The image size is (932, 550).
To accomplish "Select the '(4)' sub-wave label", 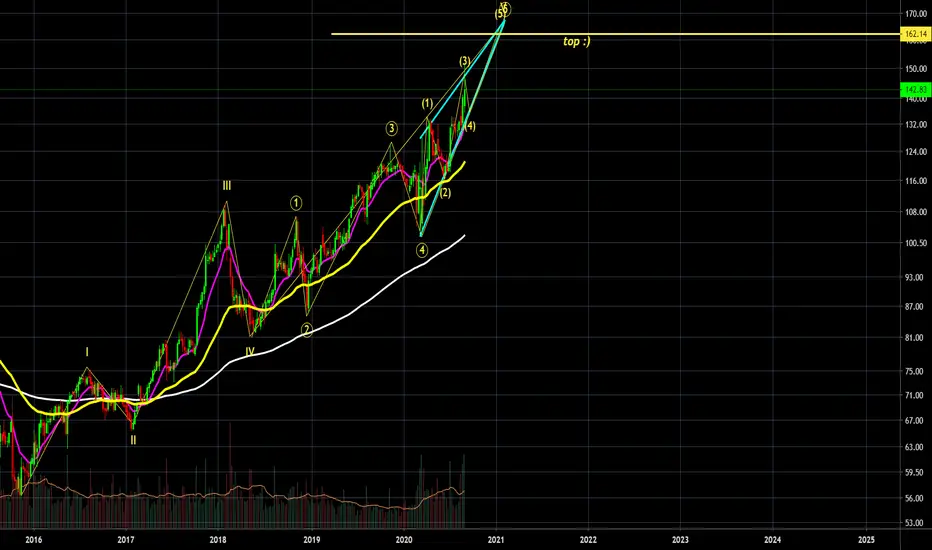I will 470,126.
